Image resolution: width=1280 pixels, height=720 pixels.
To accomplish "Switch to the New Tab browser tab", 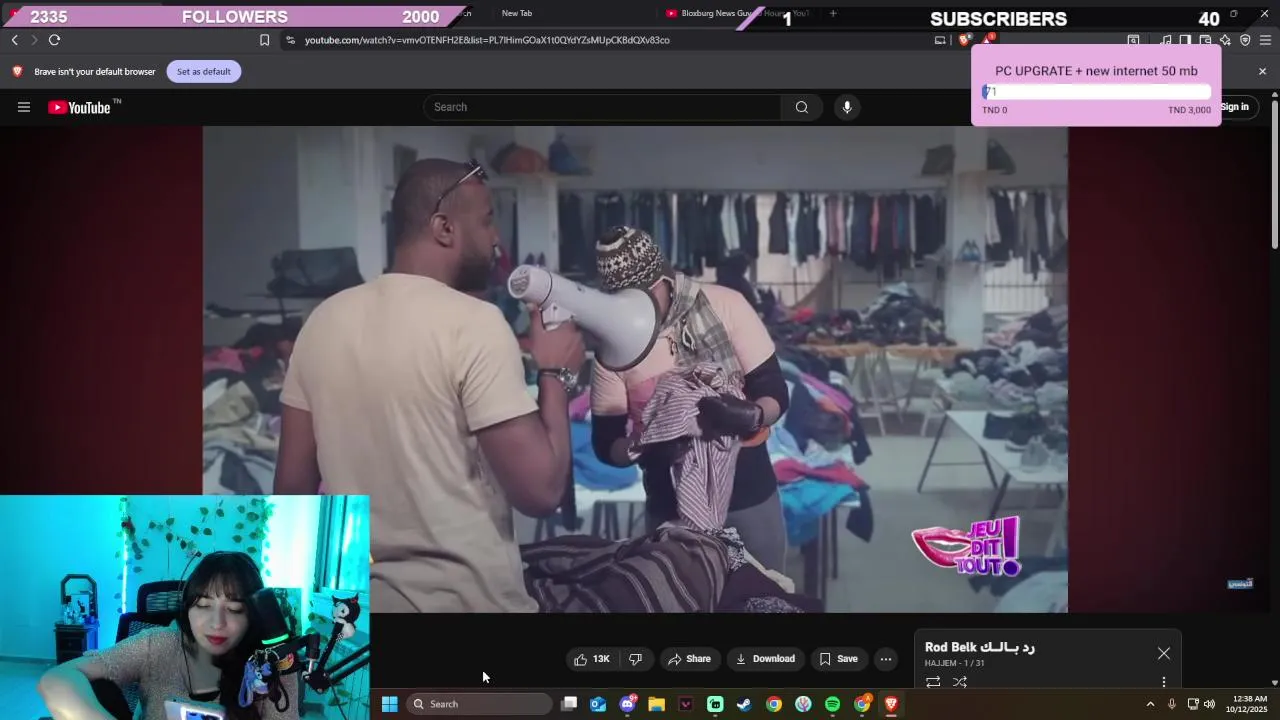I will tap(517, 13).
